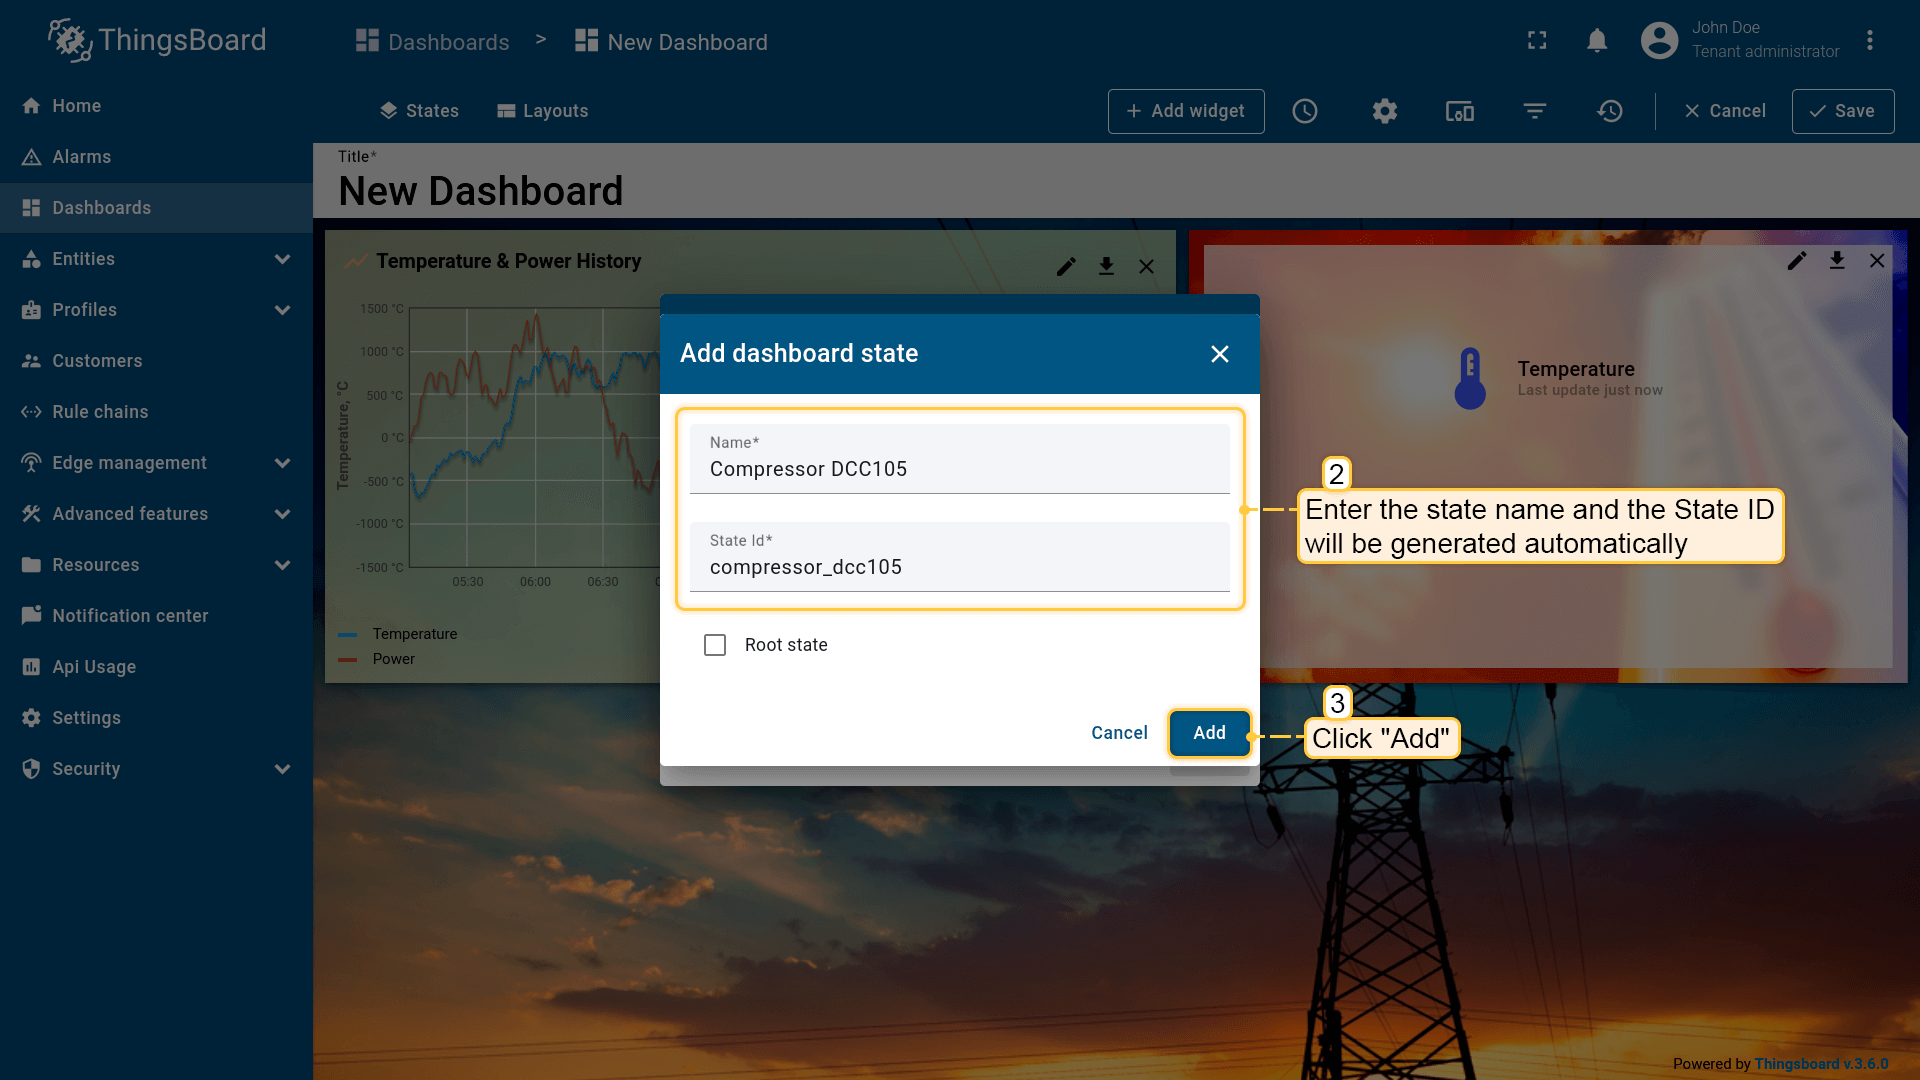The height and width of the screenshot is (1080, 1920).
Task: Check the Root state checkbox
Action: 715,645
